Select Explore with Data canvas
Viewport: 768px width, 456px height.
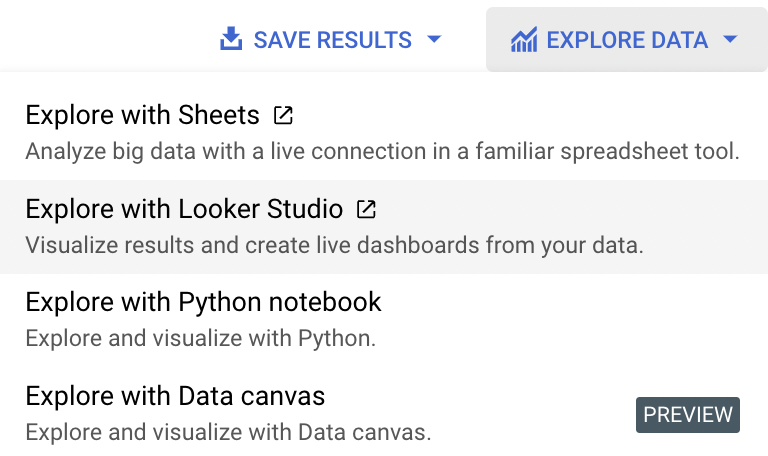[x=175, y=396]
